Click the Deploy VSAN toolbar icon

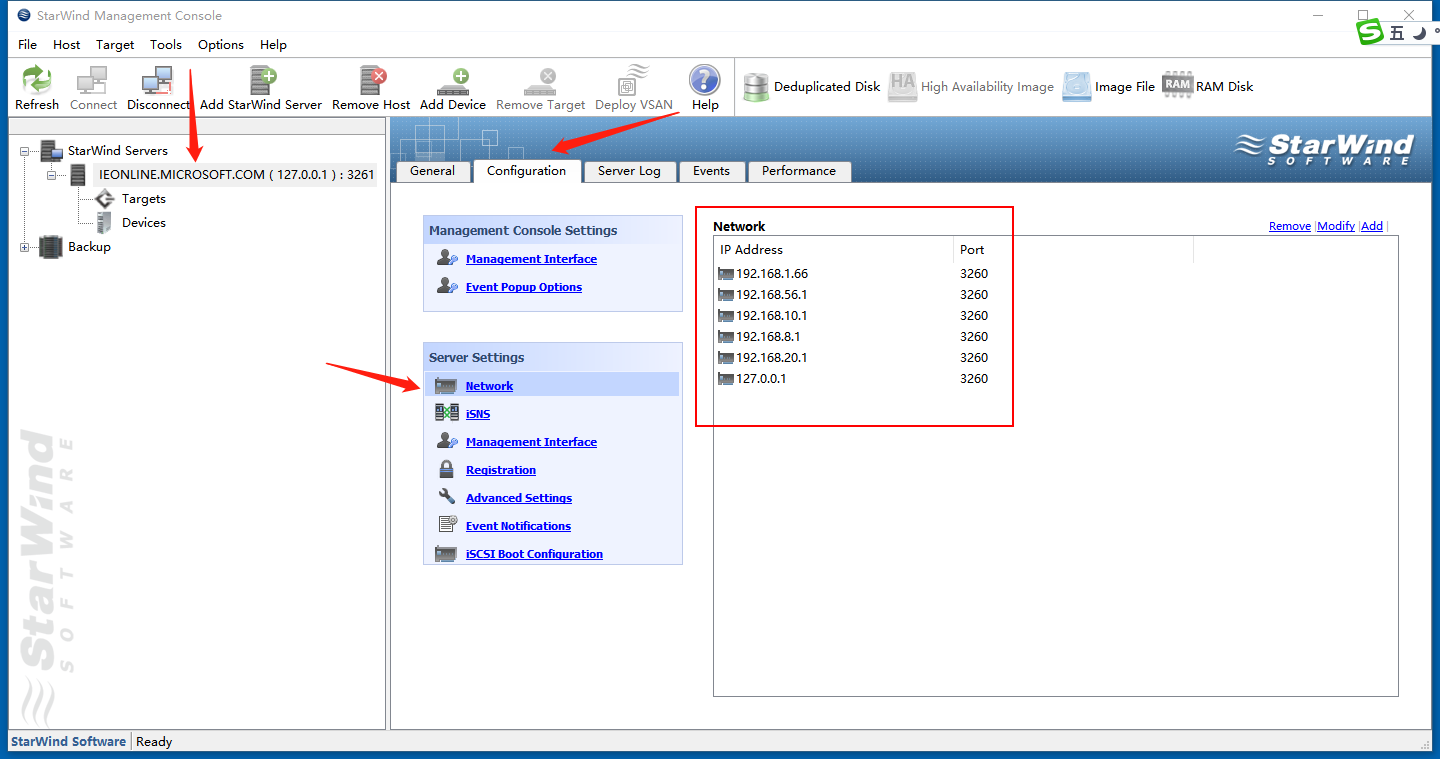point(633,80)
